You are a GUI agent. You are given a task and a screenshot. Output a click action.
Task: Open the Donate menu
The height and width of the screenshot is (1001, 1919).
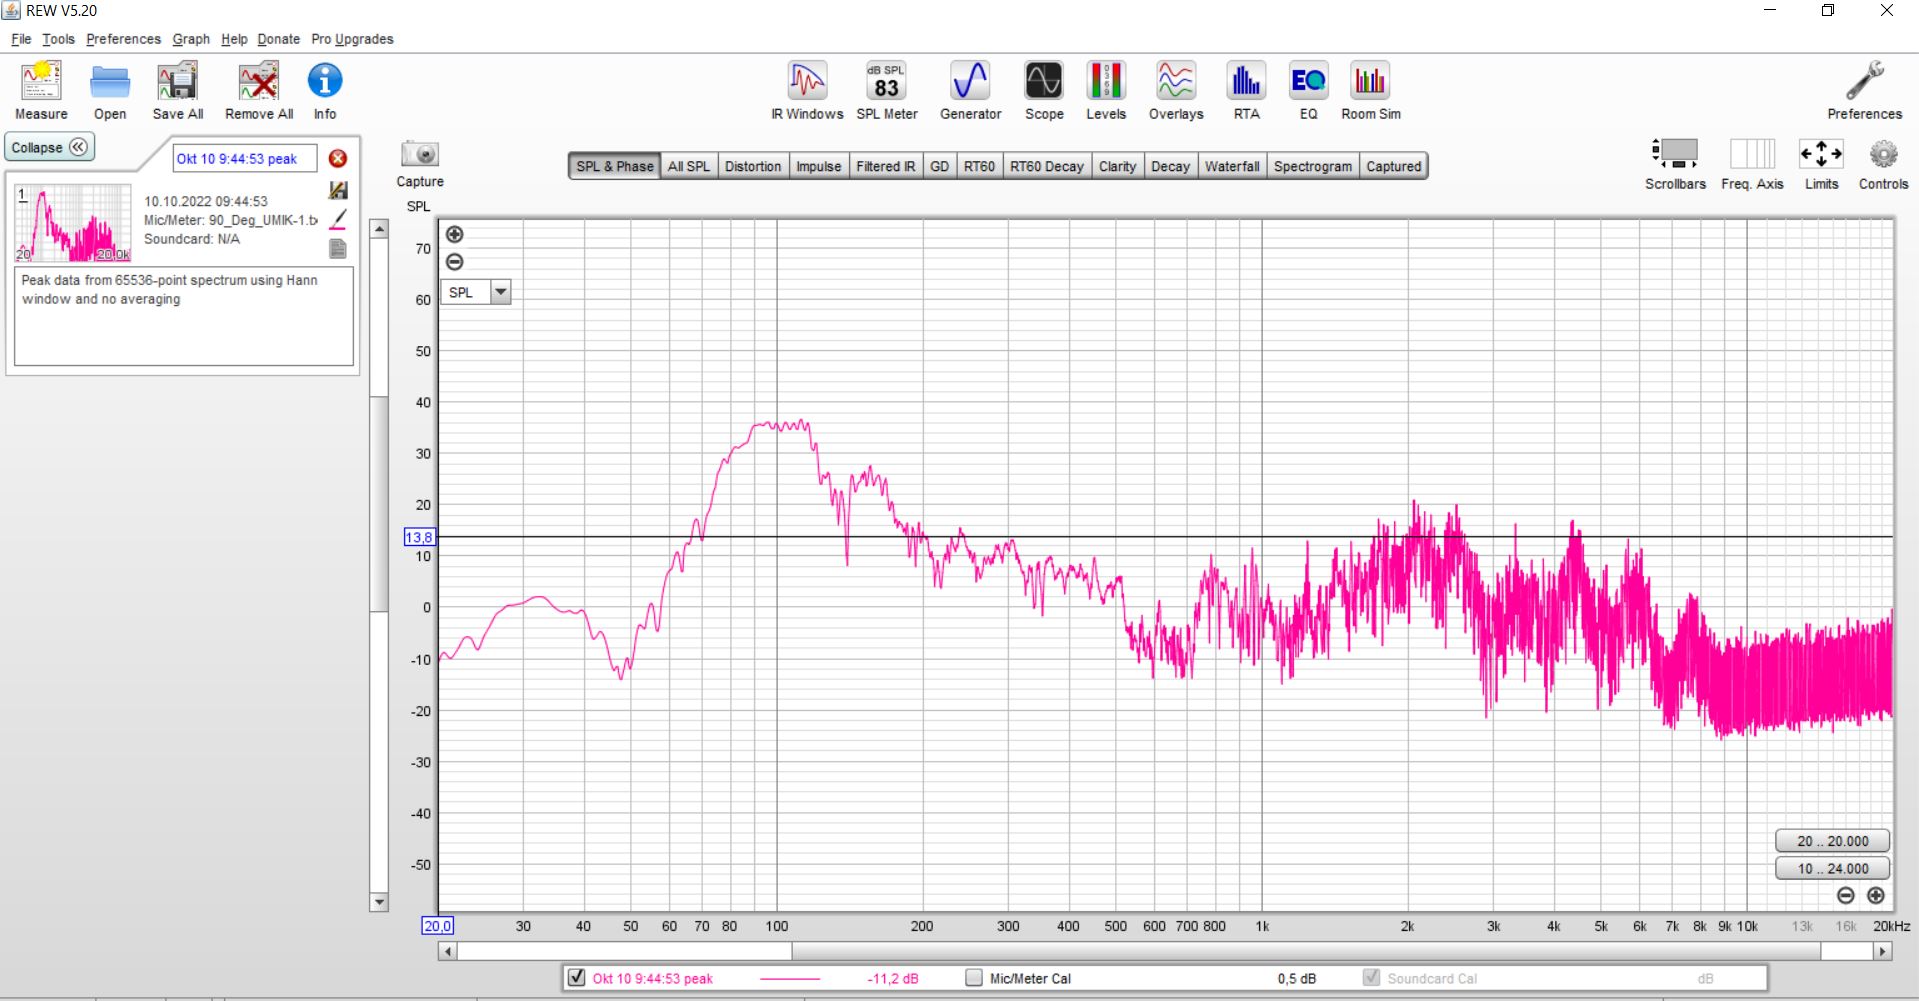tap(278, 39)
